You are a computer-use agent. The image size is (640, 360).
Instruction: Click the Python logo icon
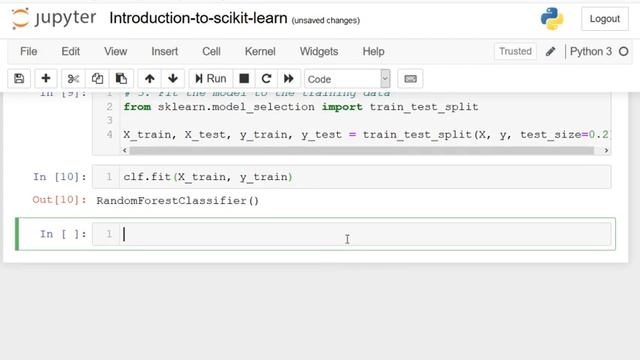[552, 19]
